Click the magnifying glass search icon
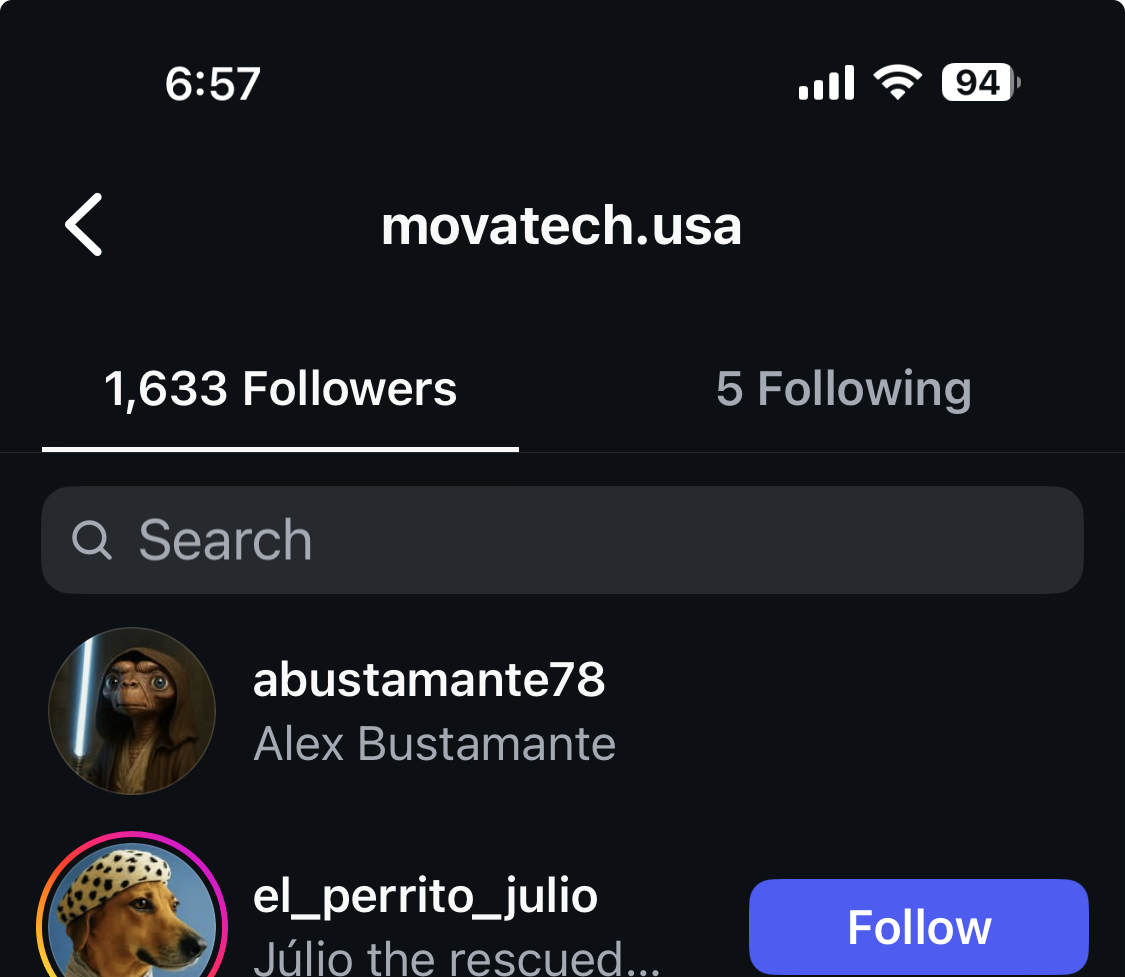The width and height of the screenshot is (1125, 977). 92,540
